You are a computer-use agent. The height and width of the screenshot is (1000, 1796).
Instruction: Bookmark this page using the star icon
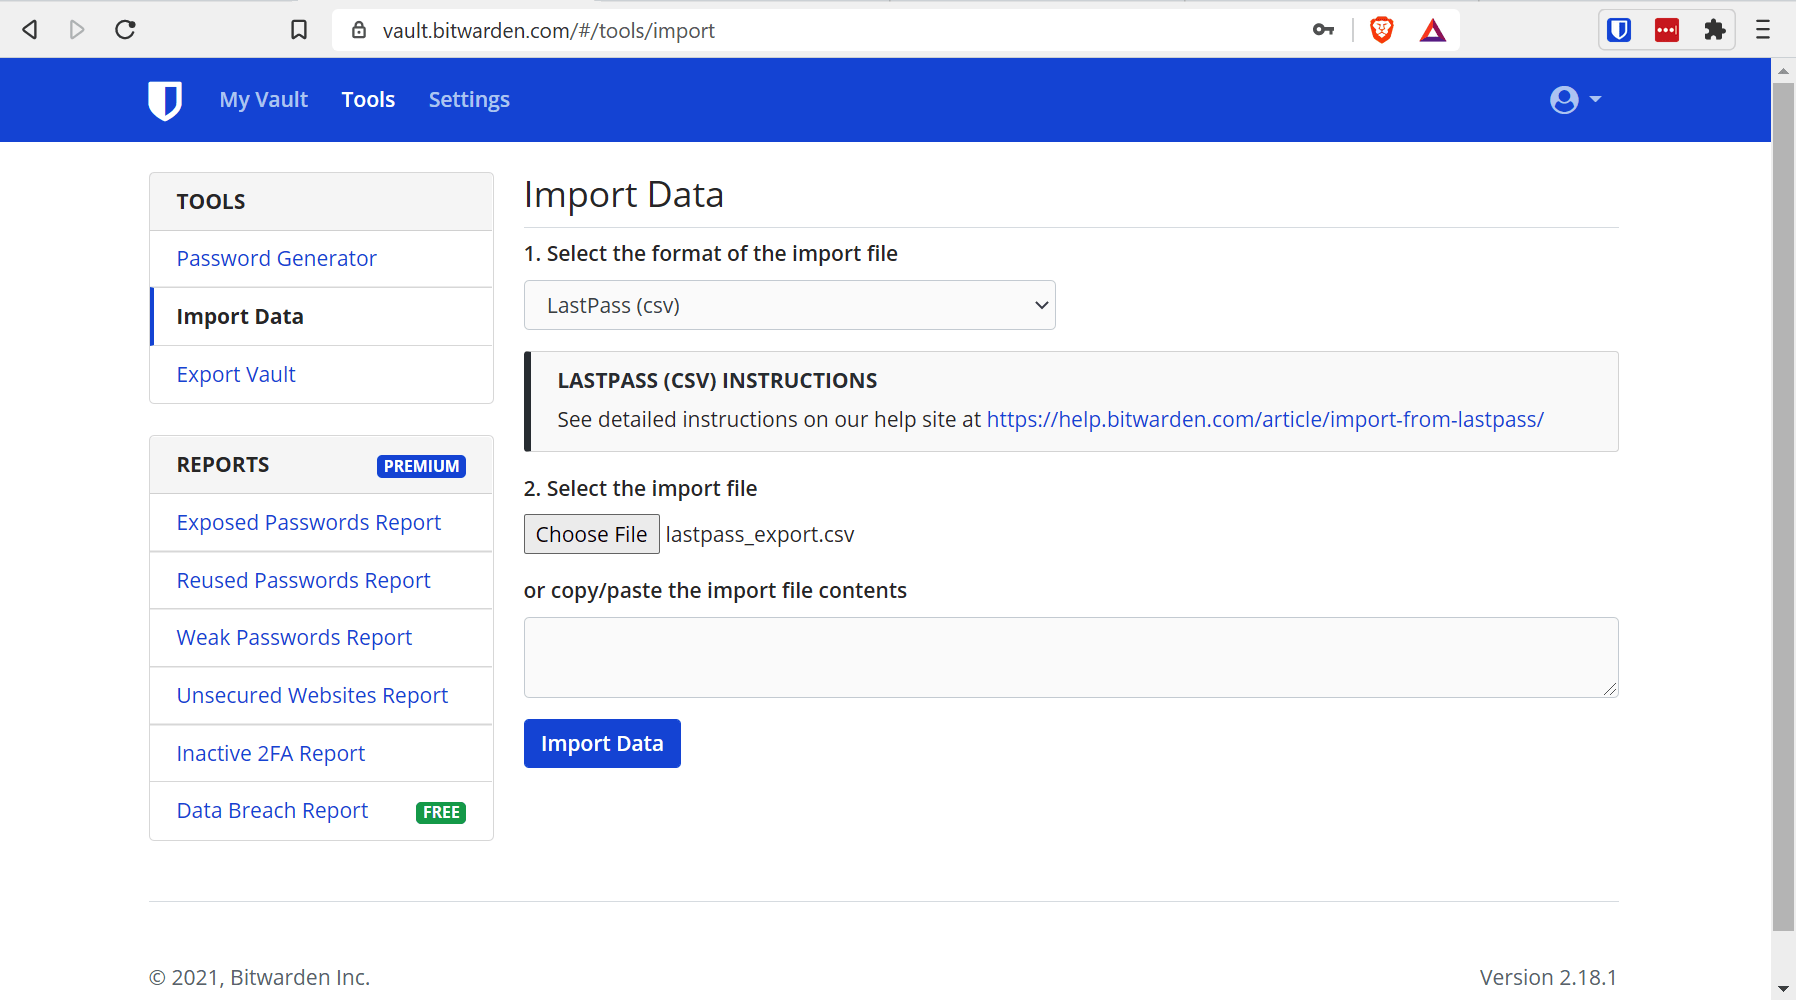tap(298, 30)
